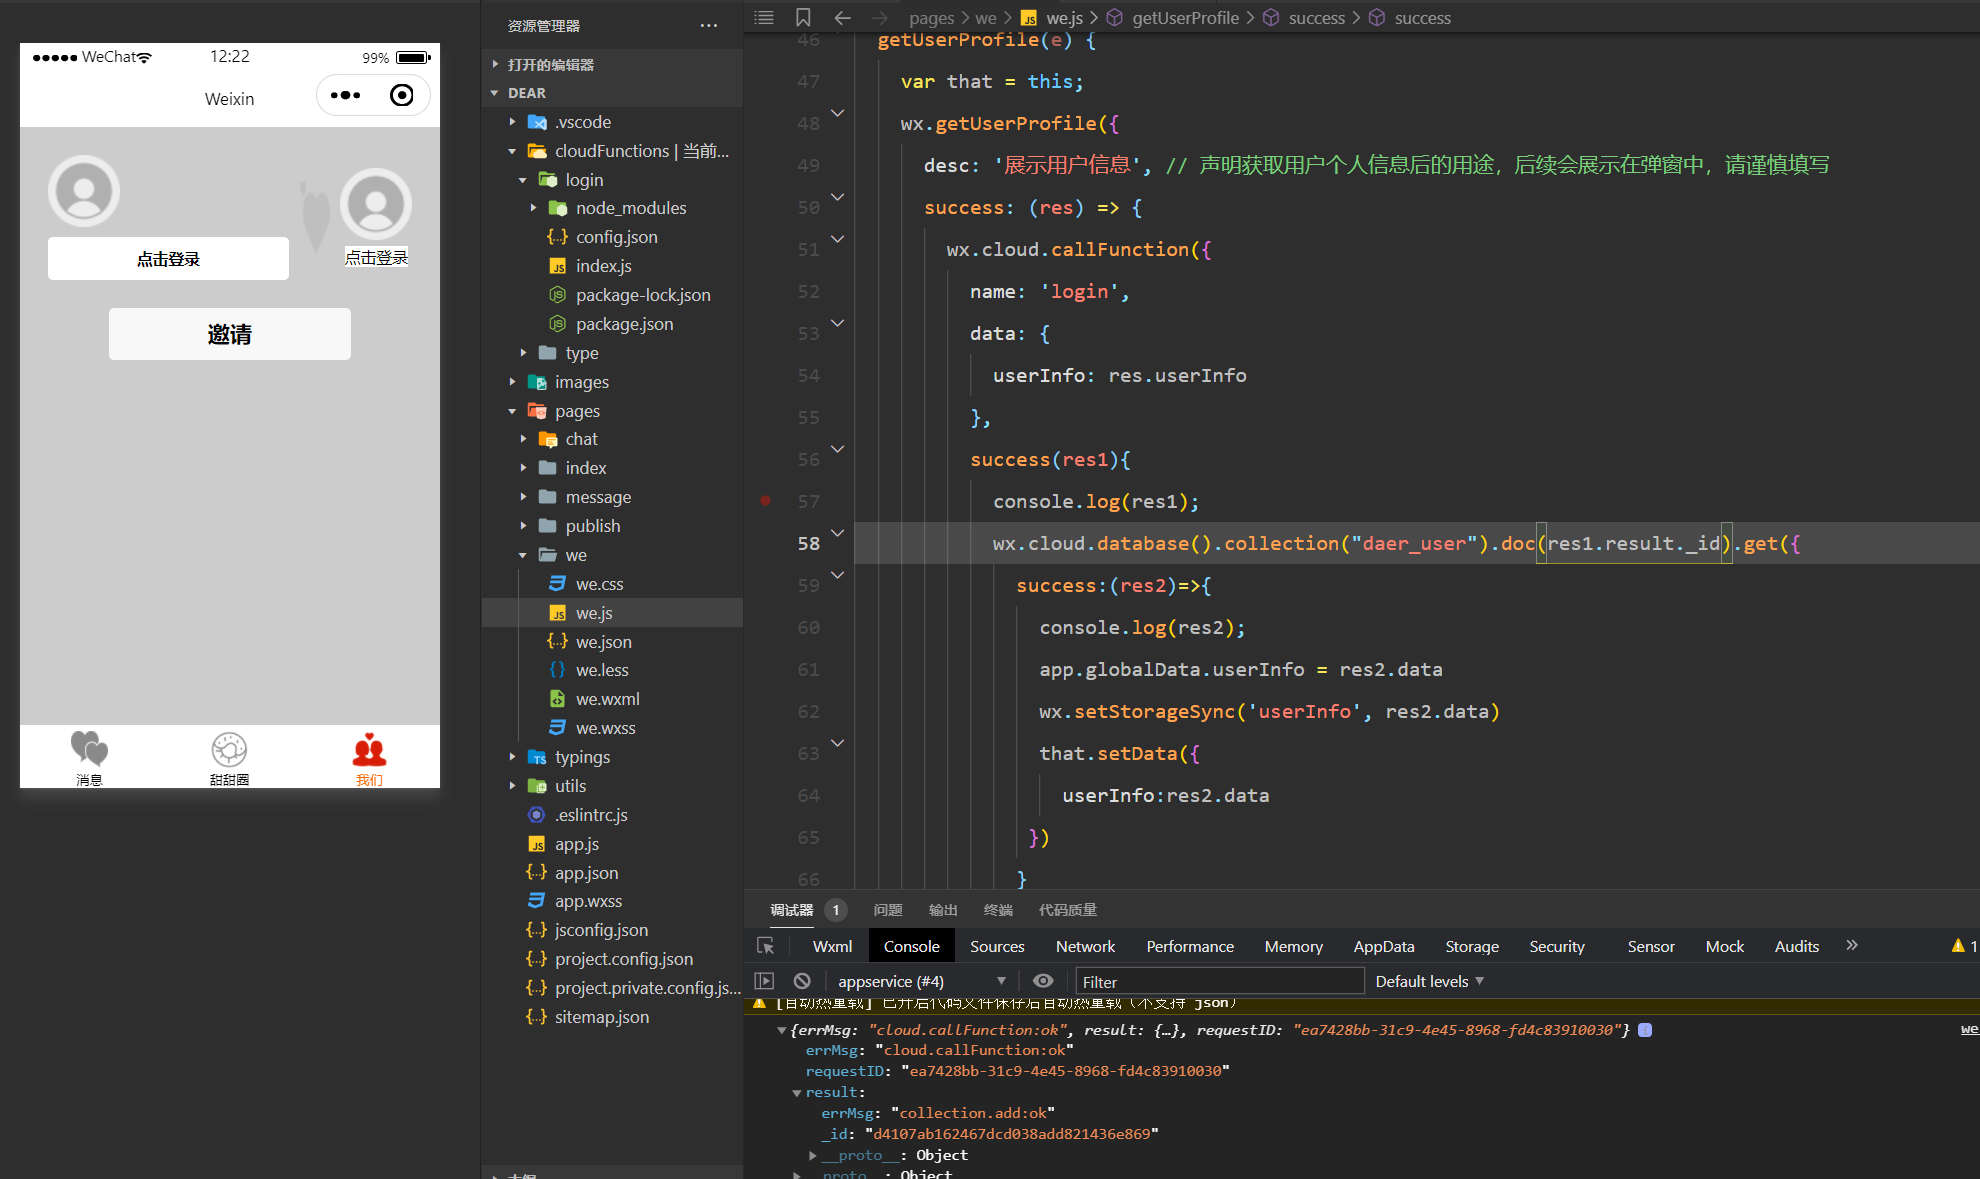The image size is (1980, 1179).
Task: Collapse the cloudFunctions folder
Action: click(x=513, y=151)
